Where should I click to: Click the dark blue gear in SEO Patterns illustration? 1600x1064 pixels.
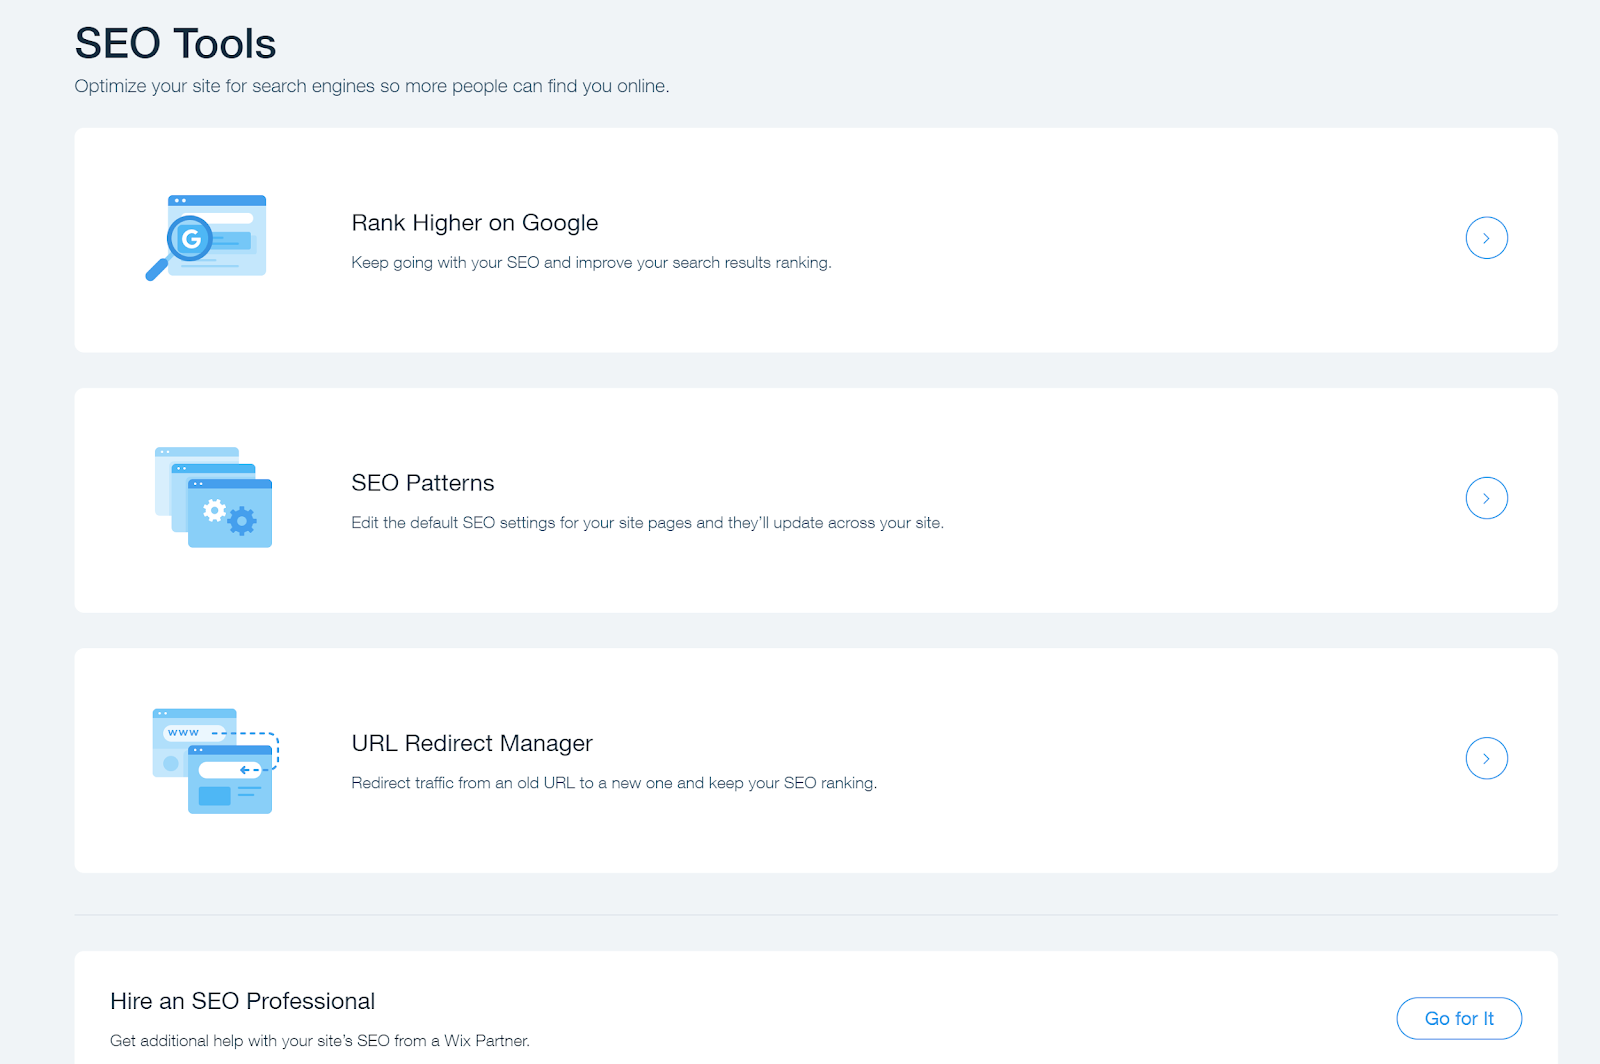242,521
